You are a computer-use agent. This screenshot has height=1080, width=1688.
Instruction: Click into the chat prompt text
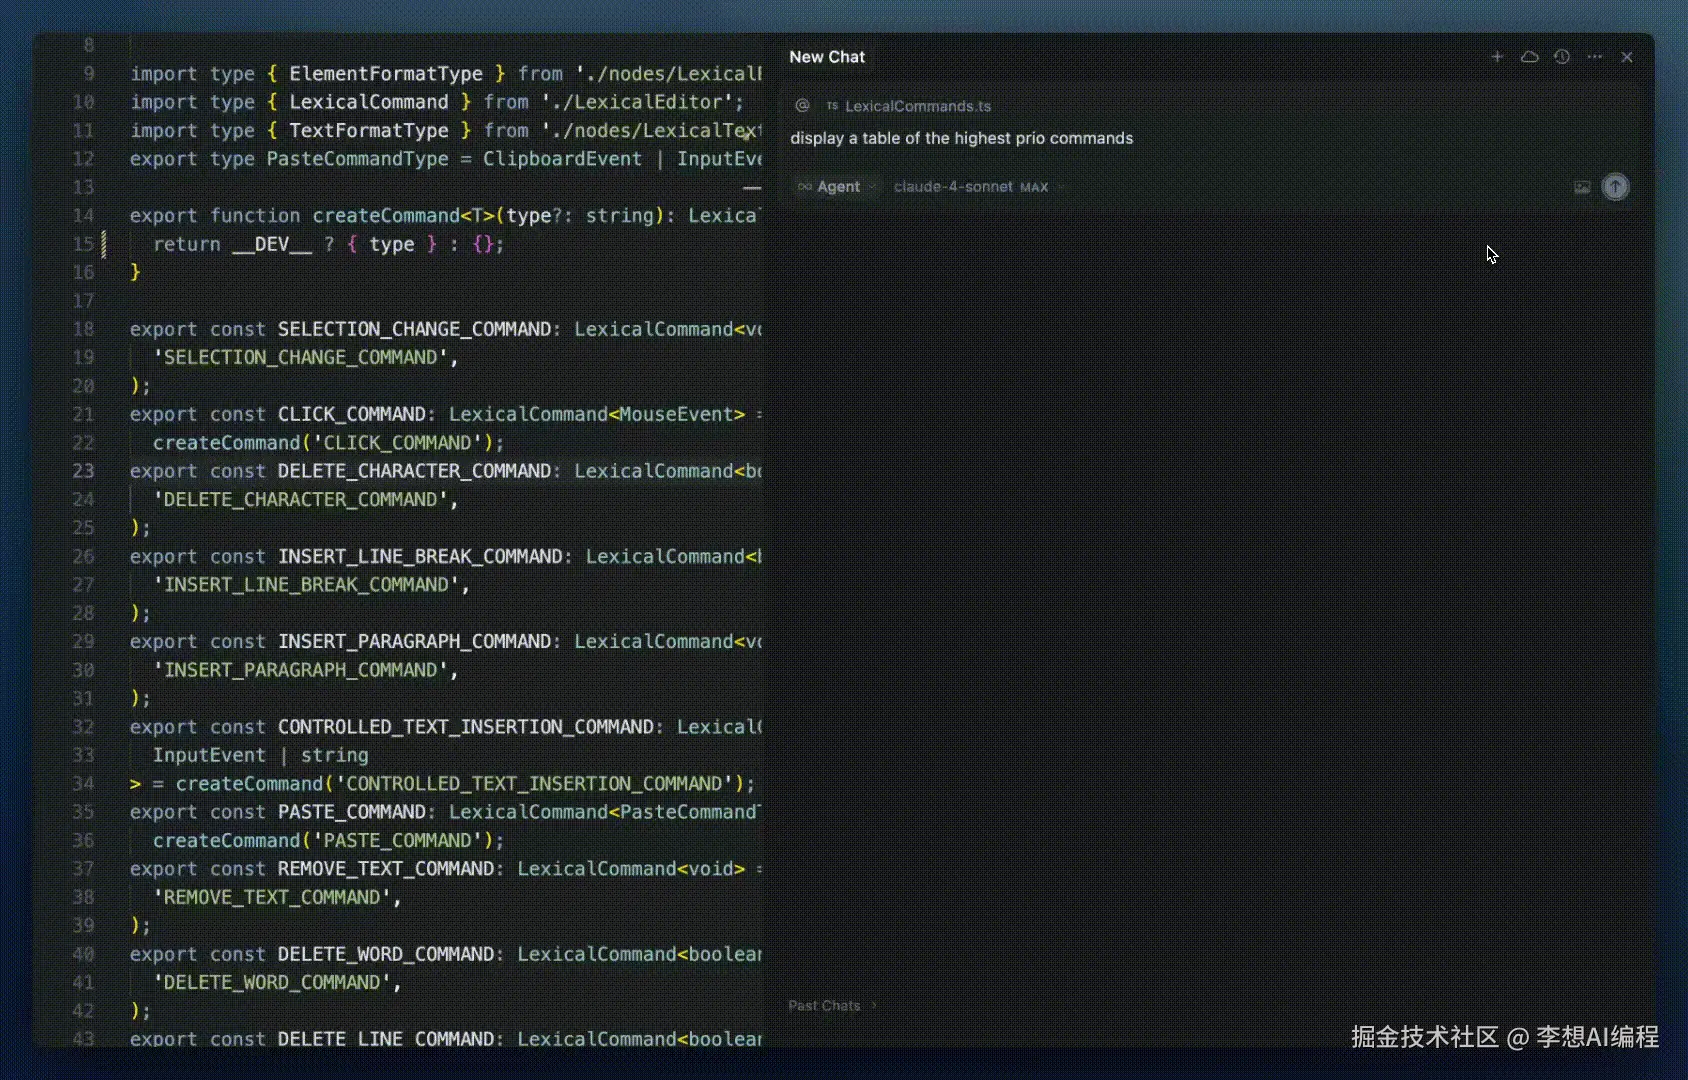pyautogui.click(x=962, y=138)
